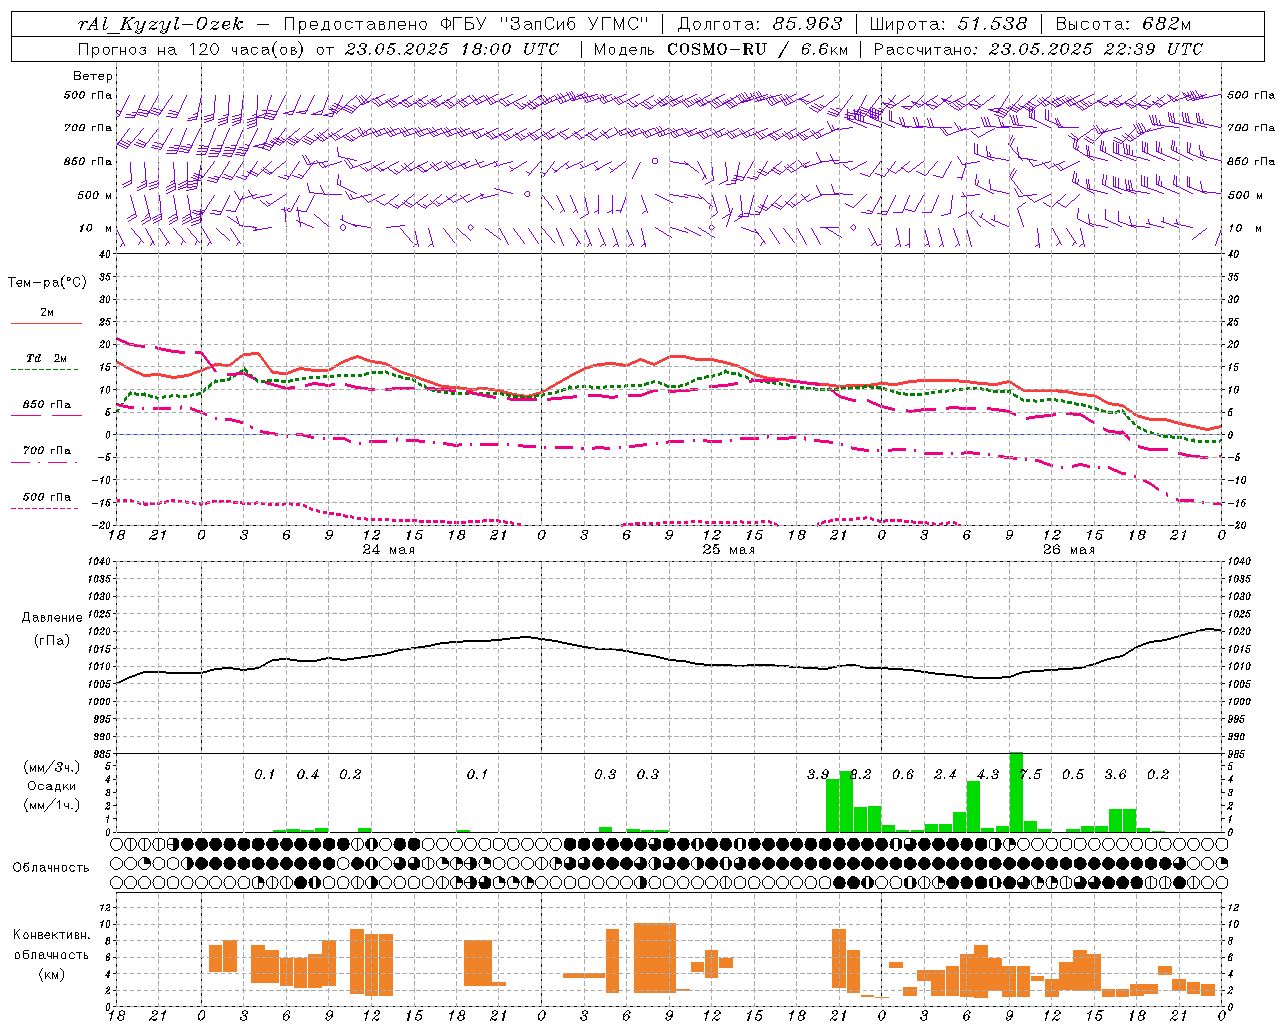The width and height of the screenshot is (1280, 1024).
Task: Click the model label COSMO-RU / 6.6км
Action: click(x=758, y=49)
